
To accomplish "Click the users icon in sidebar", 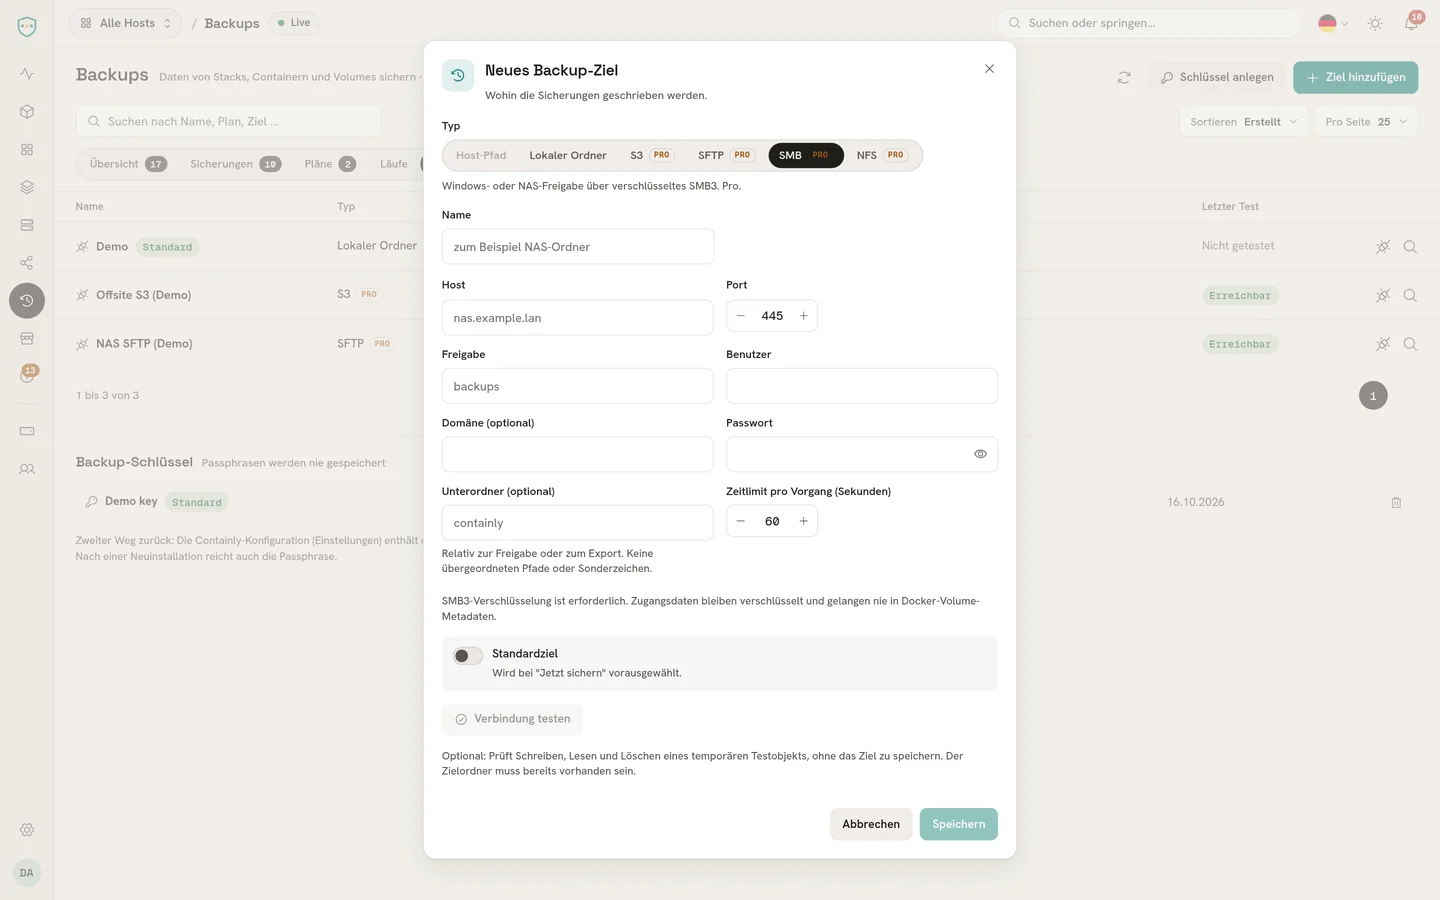I will [27, 469].
